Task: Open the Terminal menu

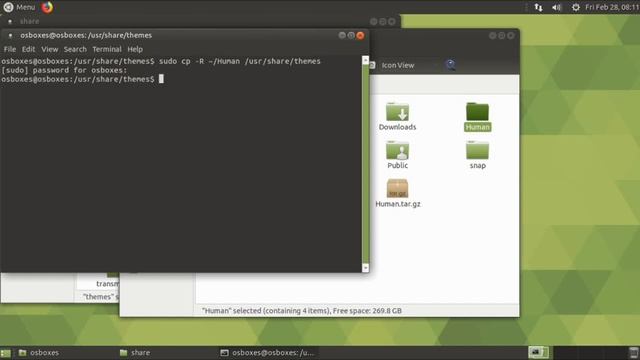Action: (x=107, y=49)
